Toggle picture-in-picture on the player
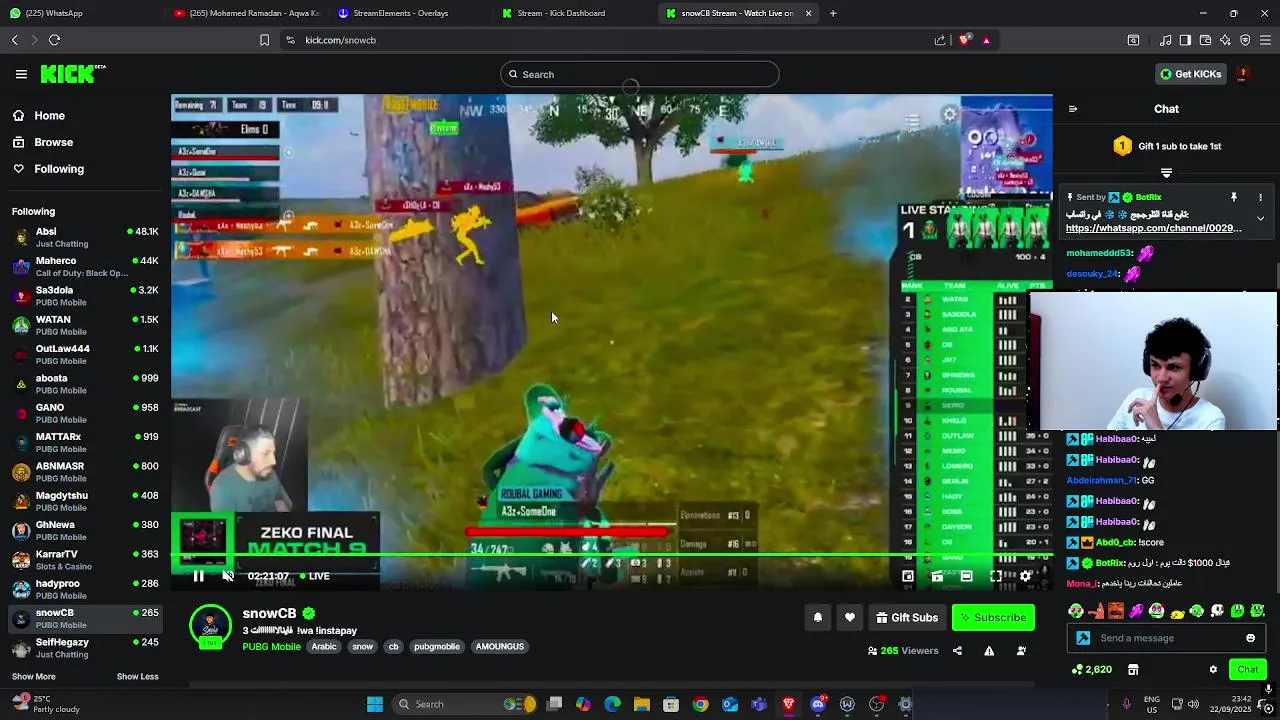The image size is (1280, 720). [x=908, y=576]
